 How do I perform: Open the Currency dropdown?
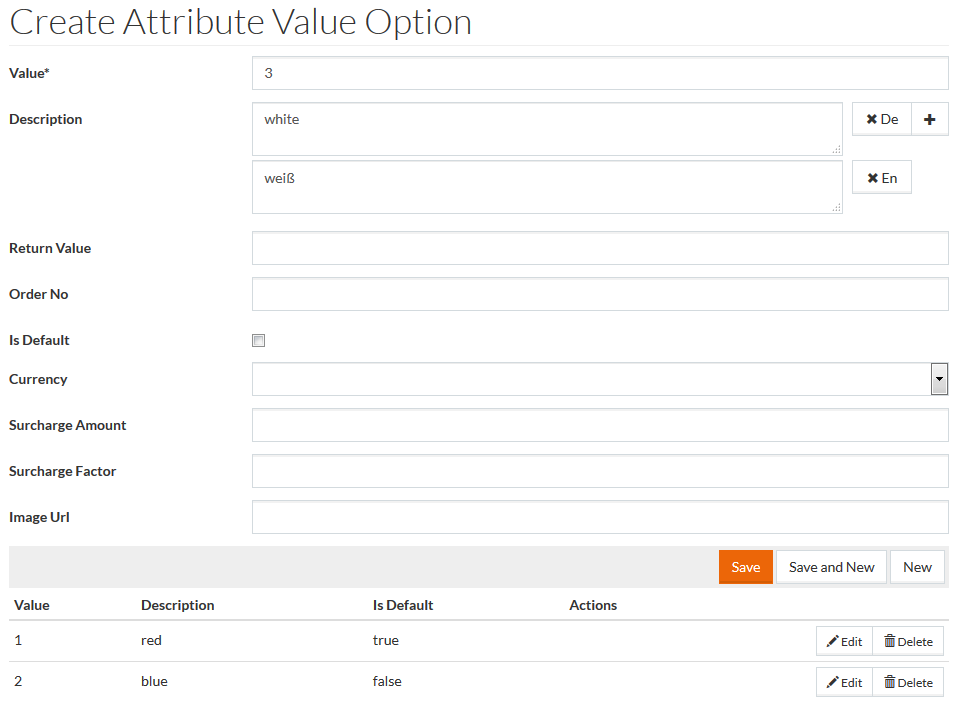click(599, 379)
